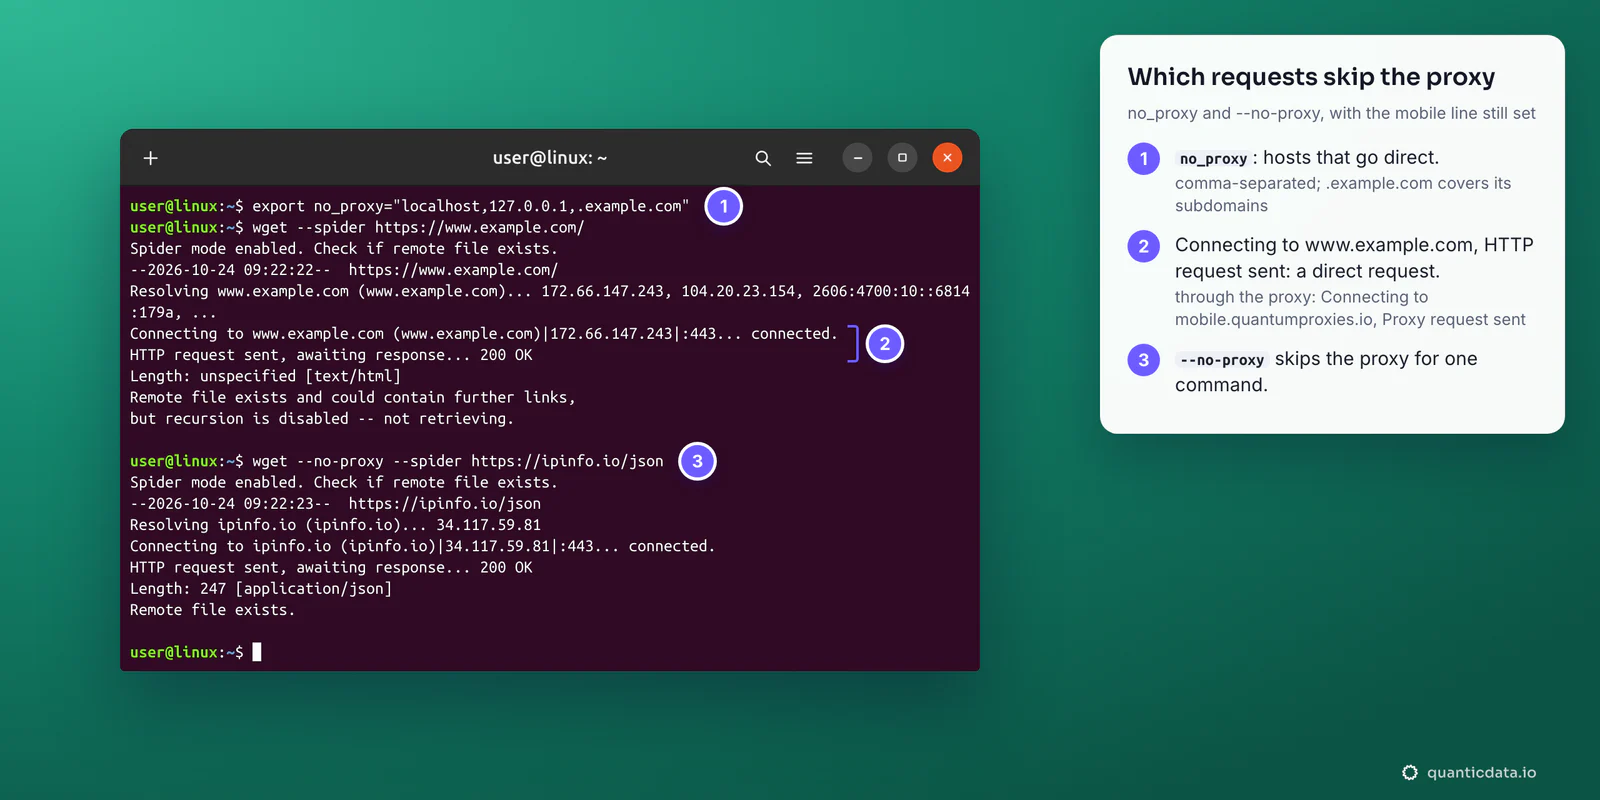Viewport: 1600px width, 800px height.
Task: Click the empty prompt with the cursor block
Action: point(196,652)
